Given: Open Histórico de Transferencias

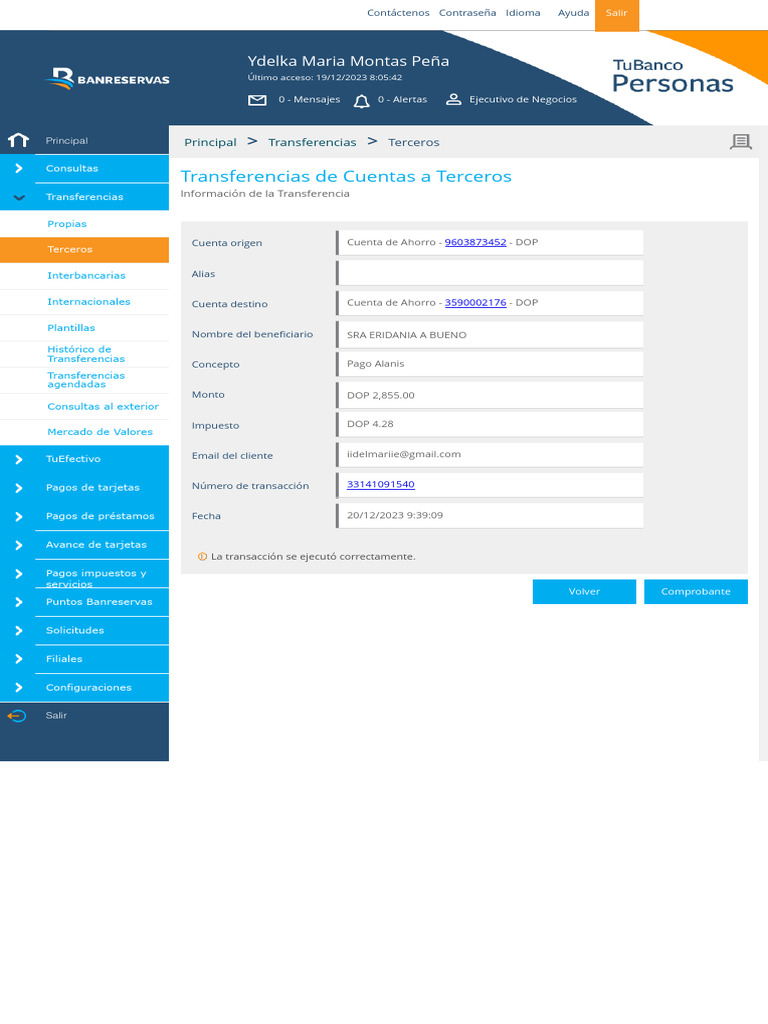Looking at the screenshot, I should click(x=84, y=354).
